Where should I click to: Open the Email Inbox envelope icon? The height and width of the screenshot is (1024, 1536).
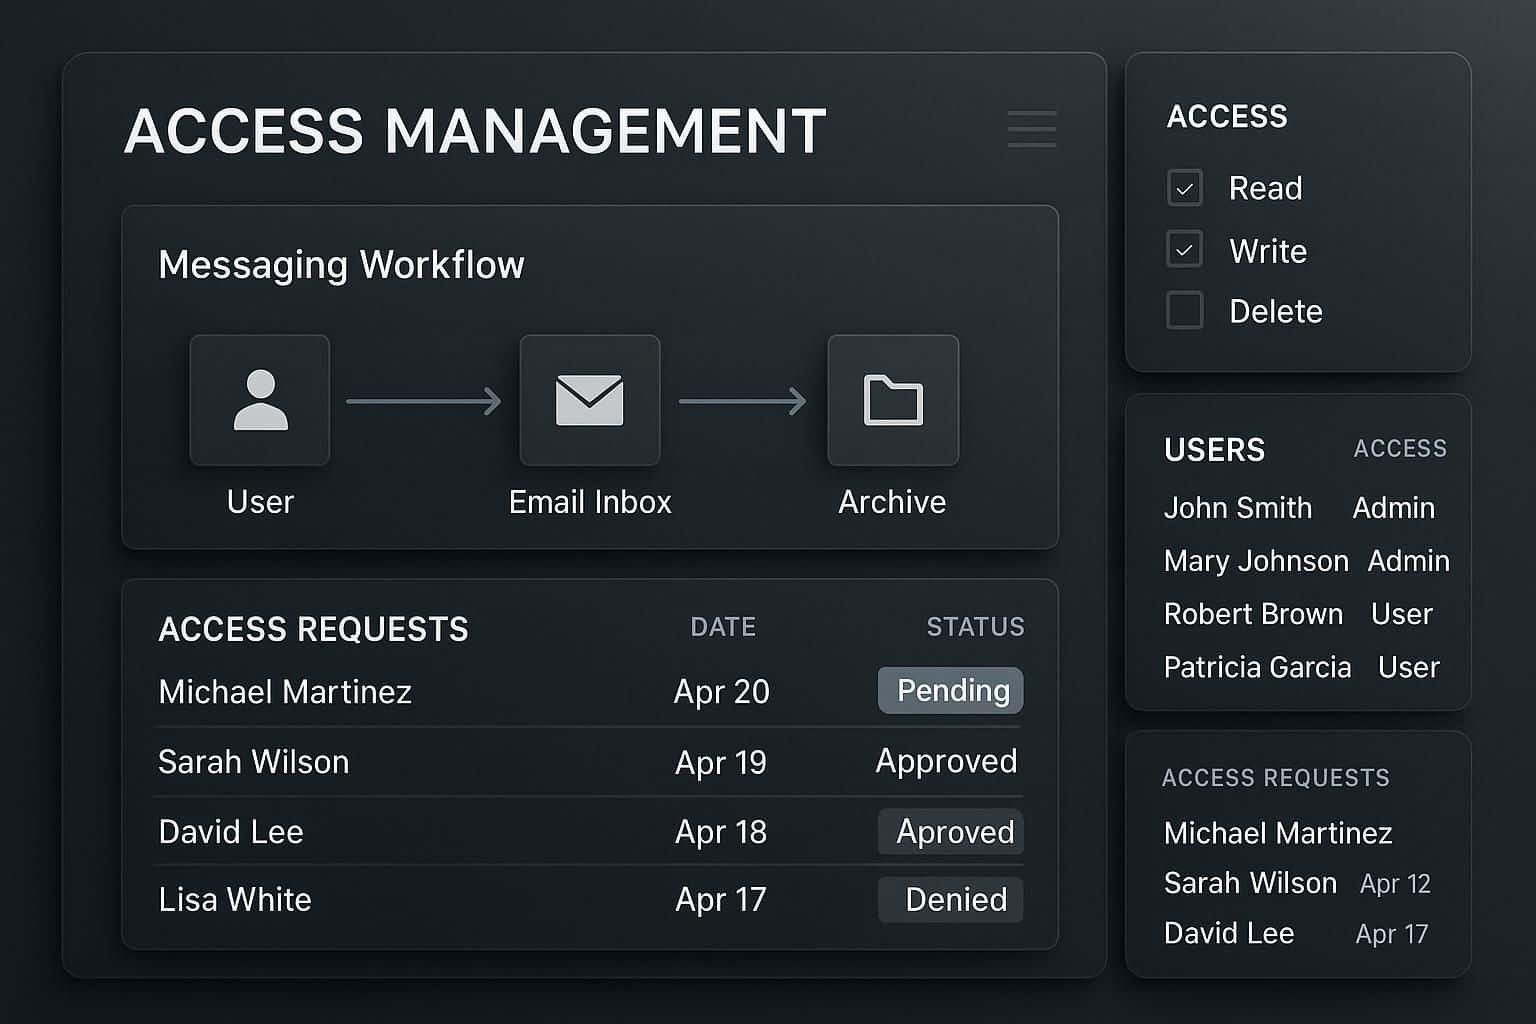[590, 399]
